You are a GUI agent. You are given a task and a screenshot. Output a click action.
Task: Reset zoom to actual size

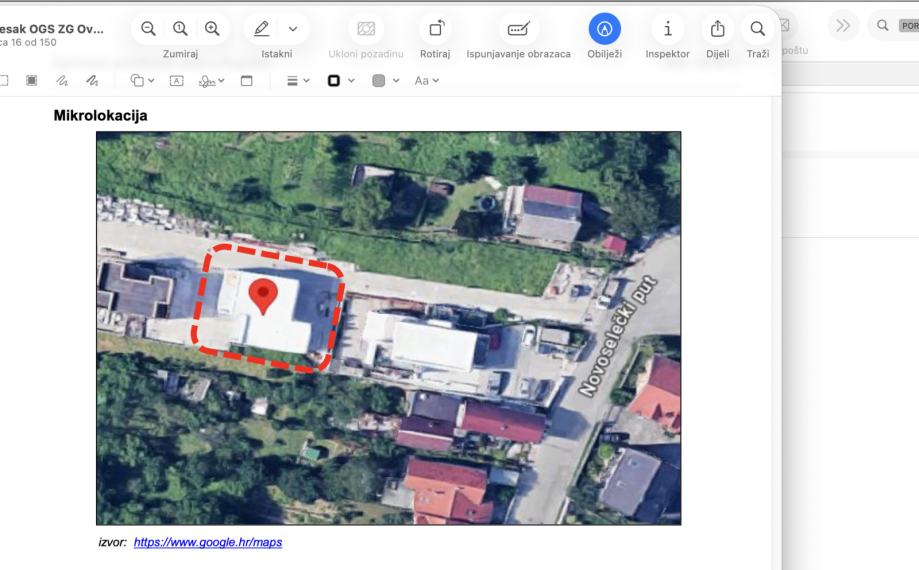[180, 29]
